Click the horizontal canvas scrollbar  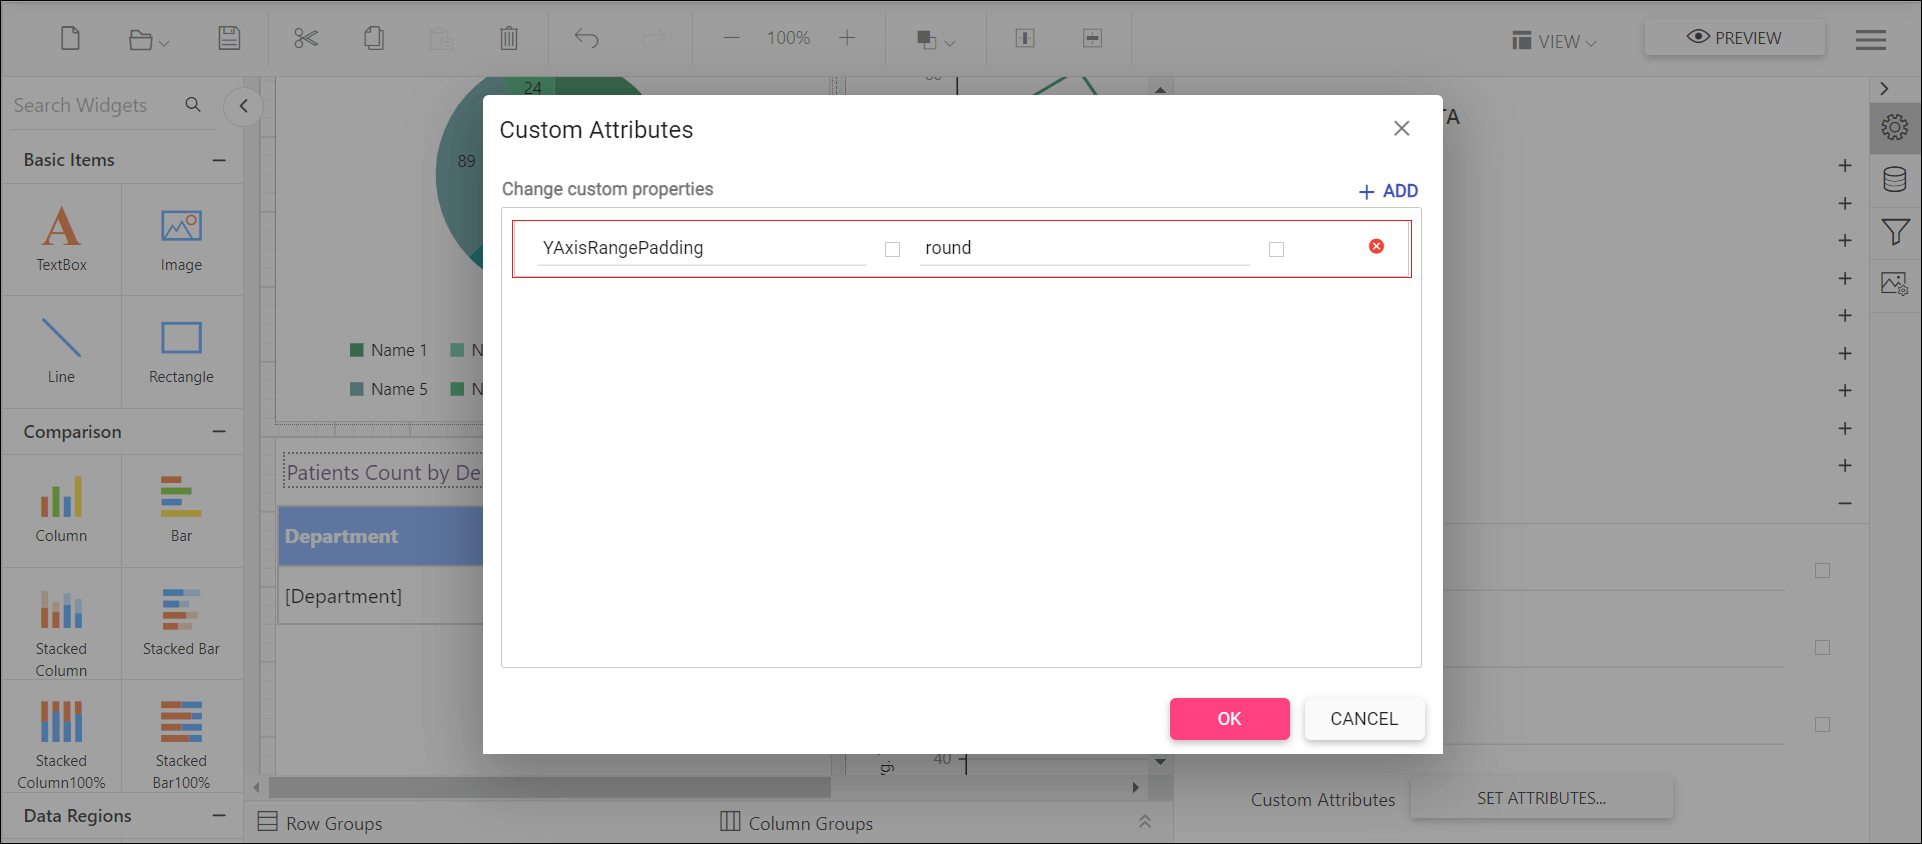tap(550, 788)
